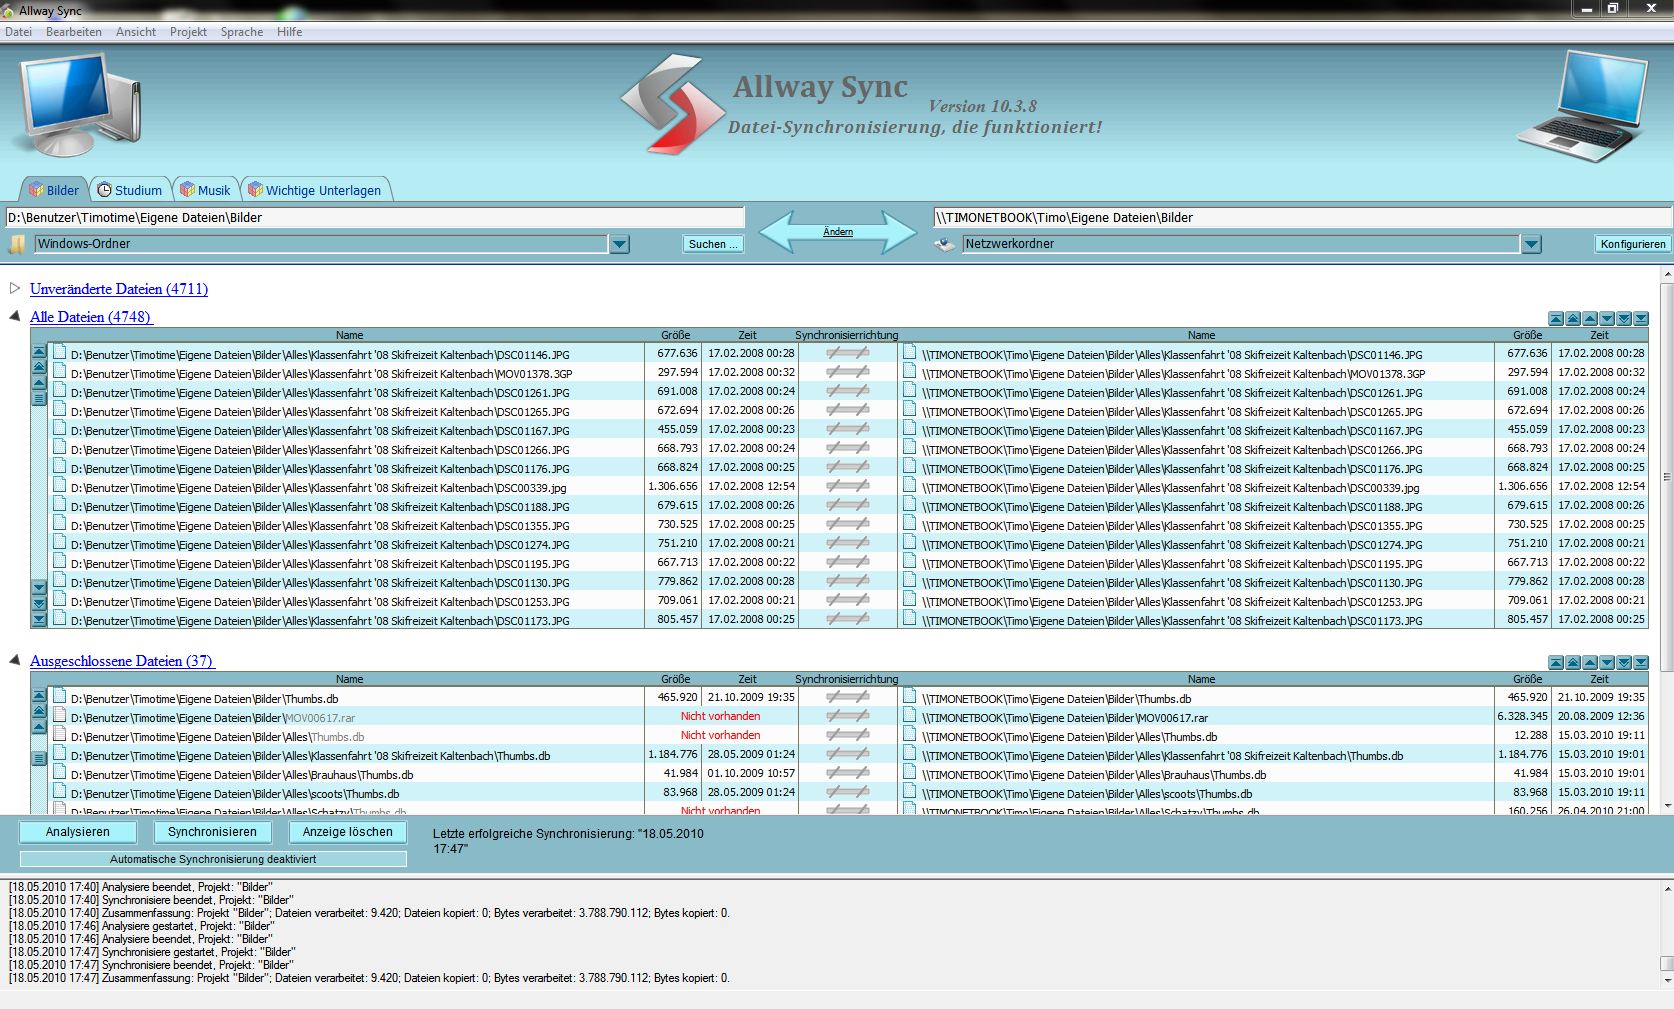Open Ausgeschlossene Dateien (37) link
The width and height of the screenshot is (1674, 1009).
pyautogui.click(x=122, y=661)
